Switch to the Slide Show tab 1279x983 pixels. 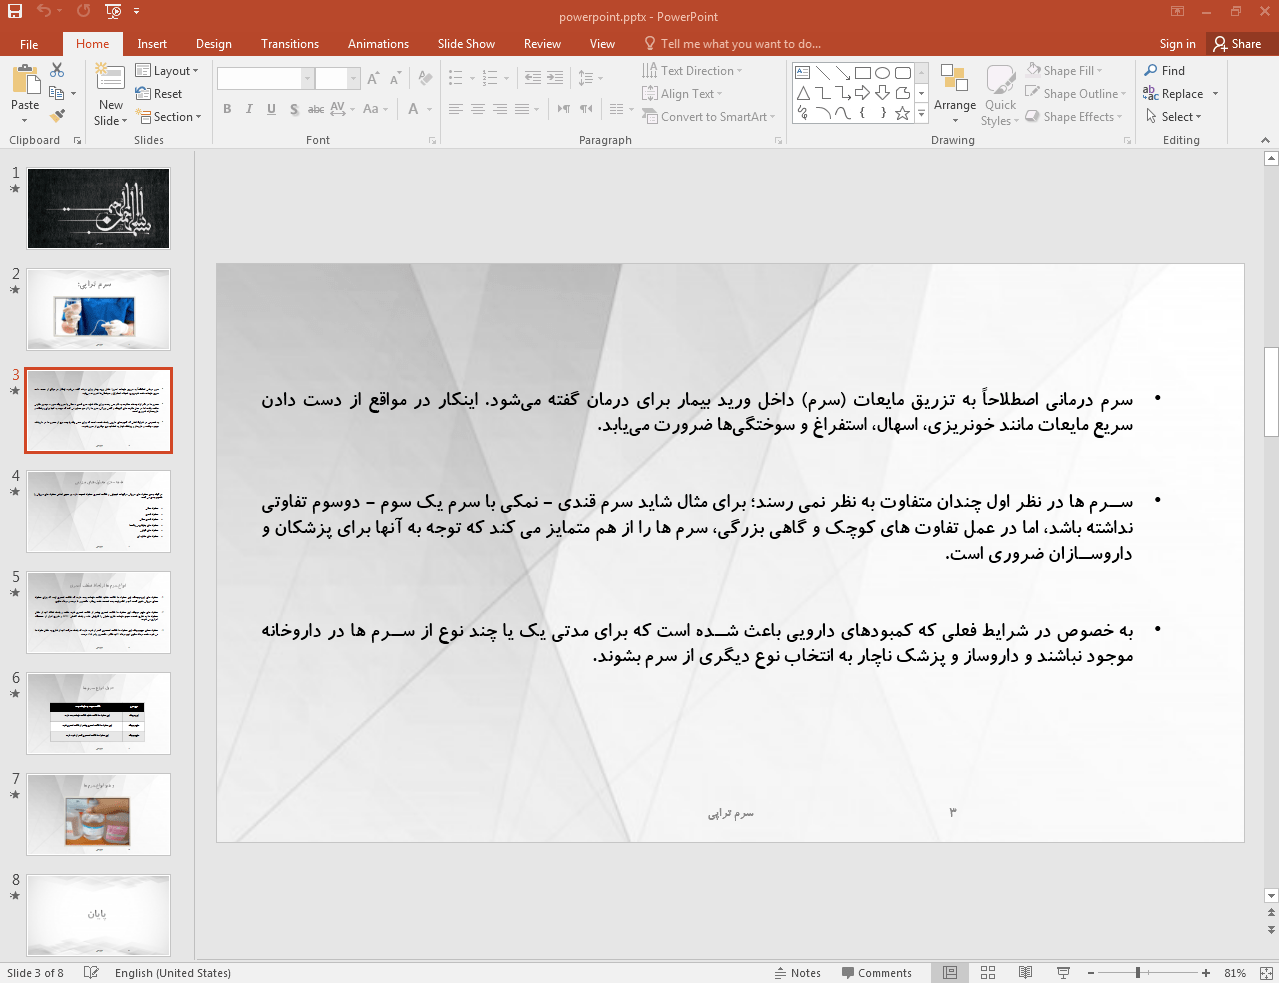click(x=466, y=44)
